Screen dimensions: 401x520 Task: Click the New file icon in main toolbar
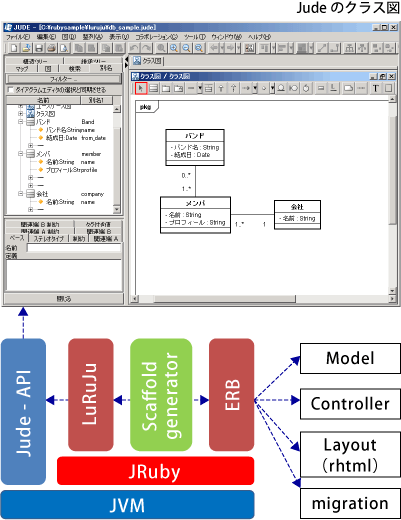(x=14, y=48)
